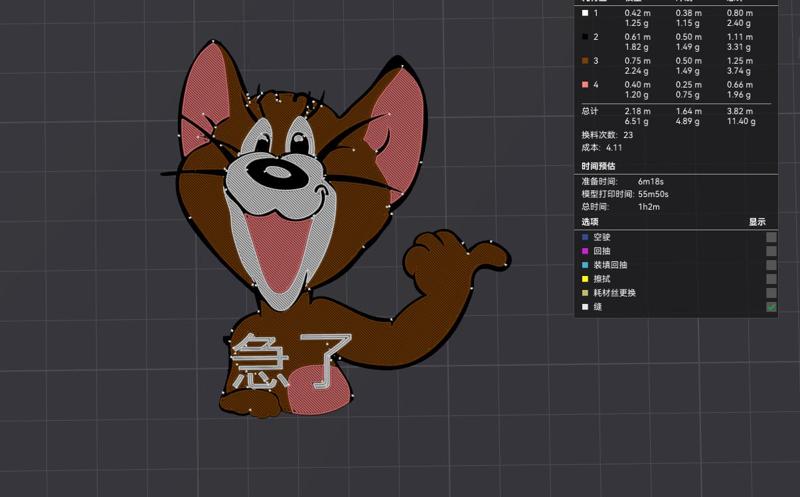Toggle the 空驶 display checkbox
This screenshot has width=800, height=497.
click(x=771, y=237)
